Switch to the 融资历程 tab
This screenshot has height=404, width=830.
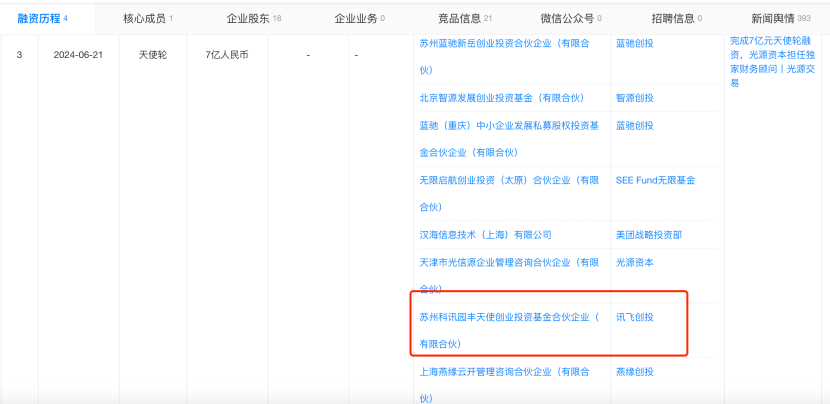tap(43, 19)
